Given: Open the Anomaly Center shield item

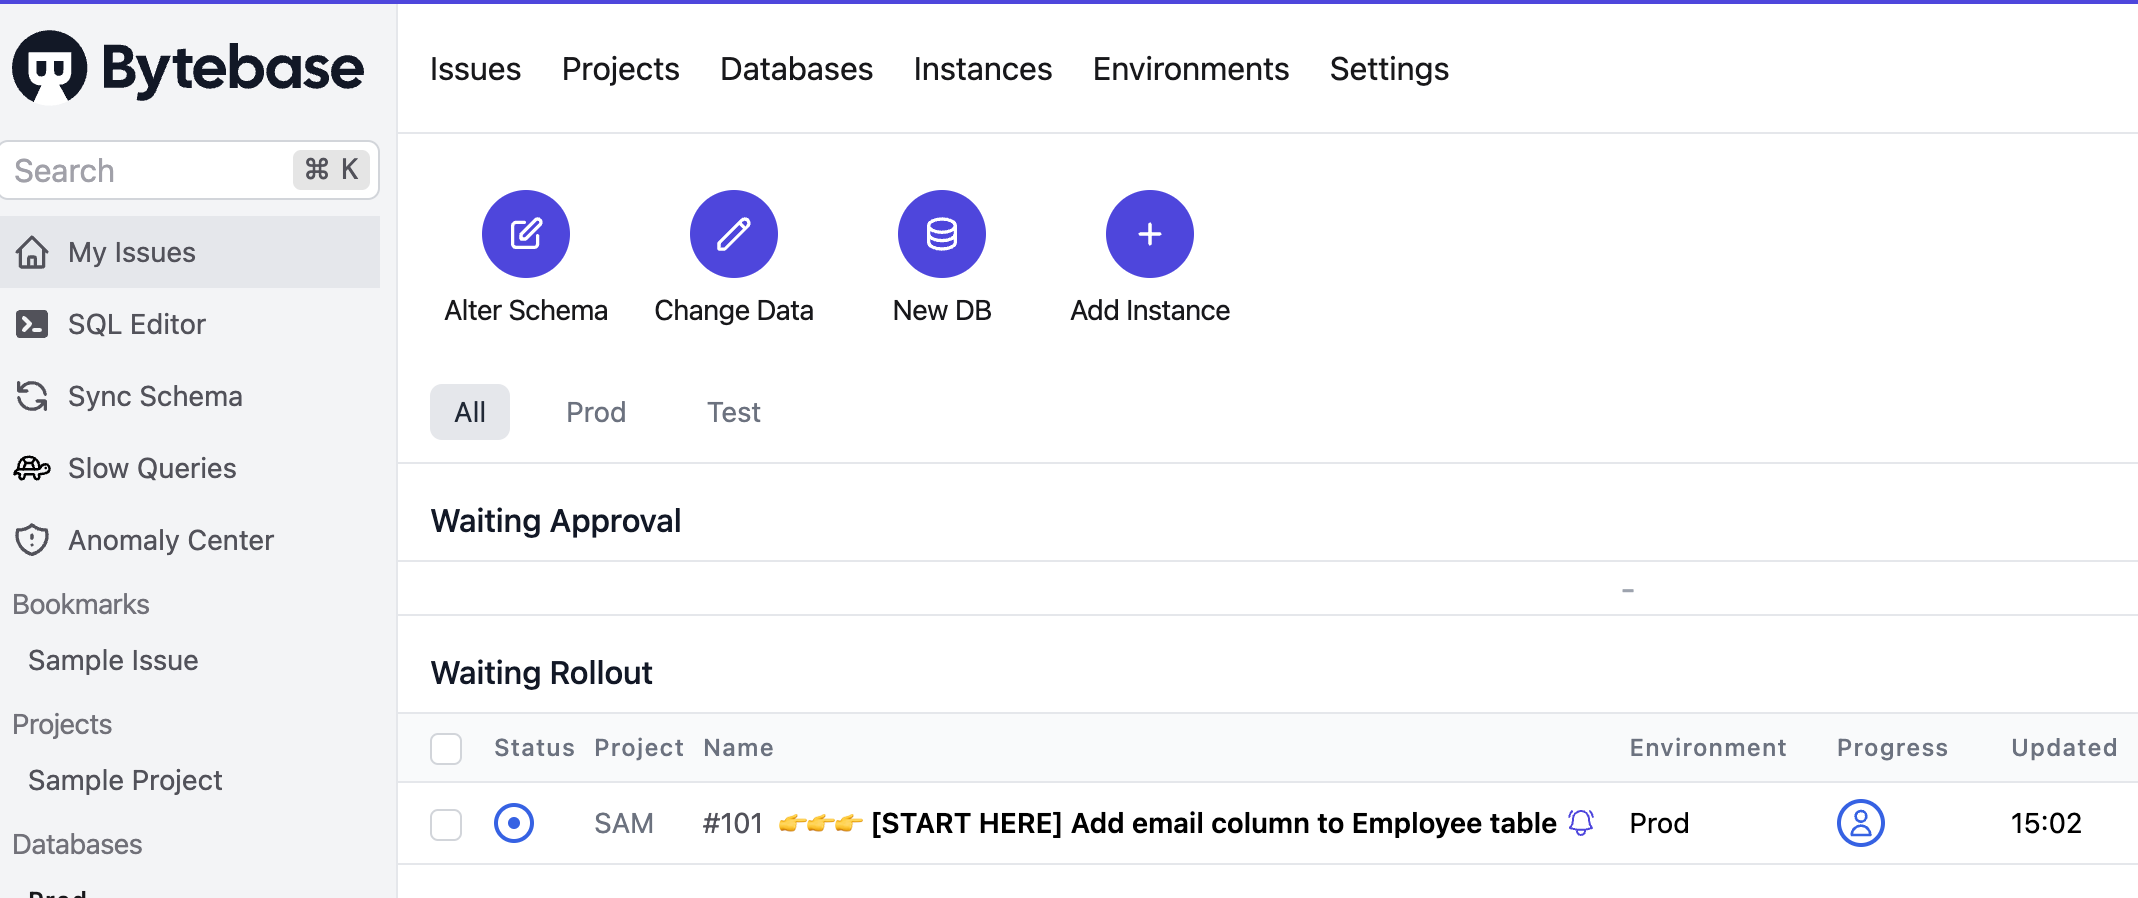Looking at the screenshot, I should point(170,540).
